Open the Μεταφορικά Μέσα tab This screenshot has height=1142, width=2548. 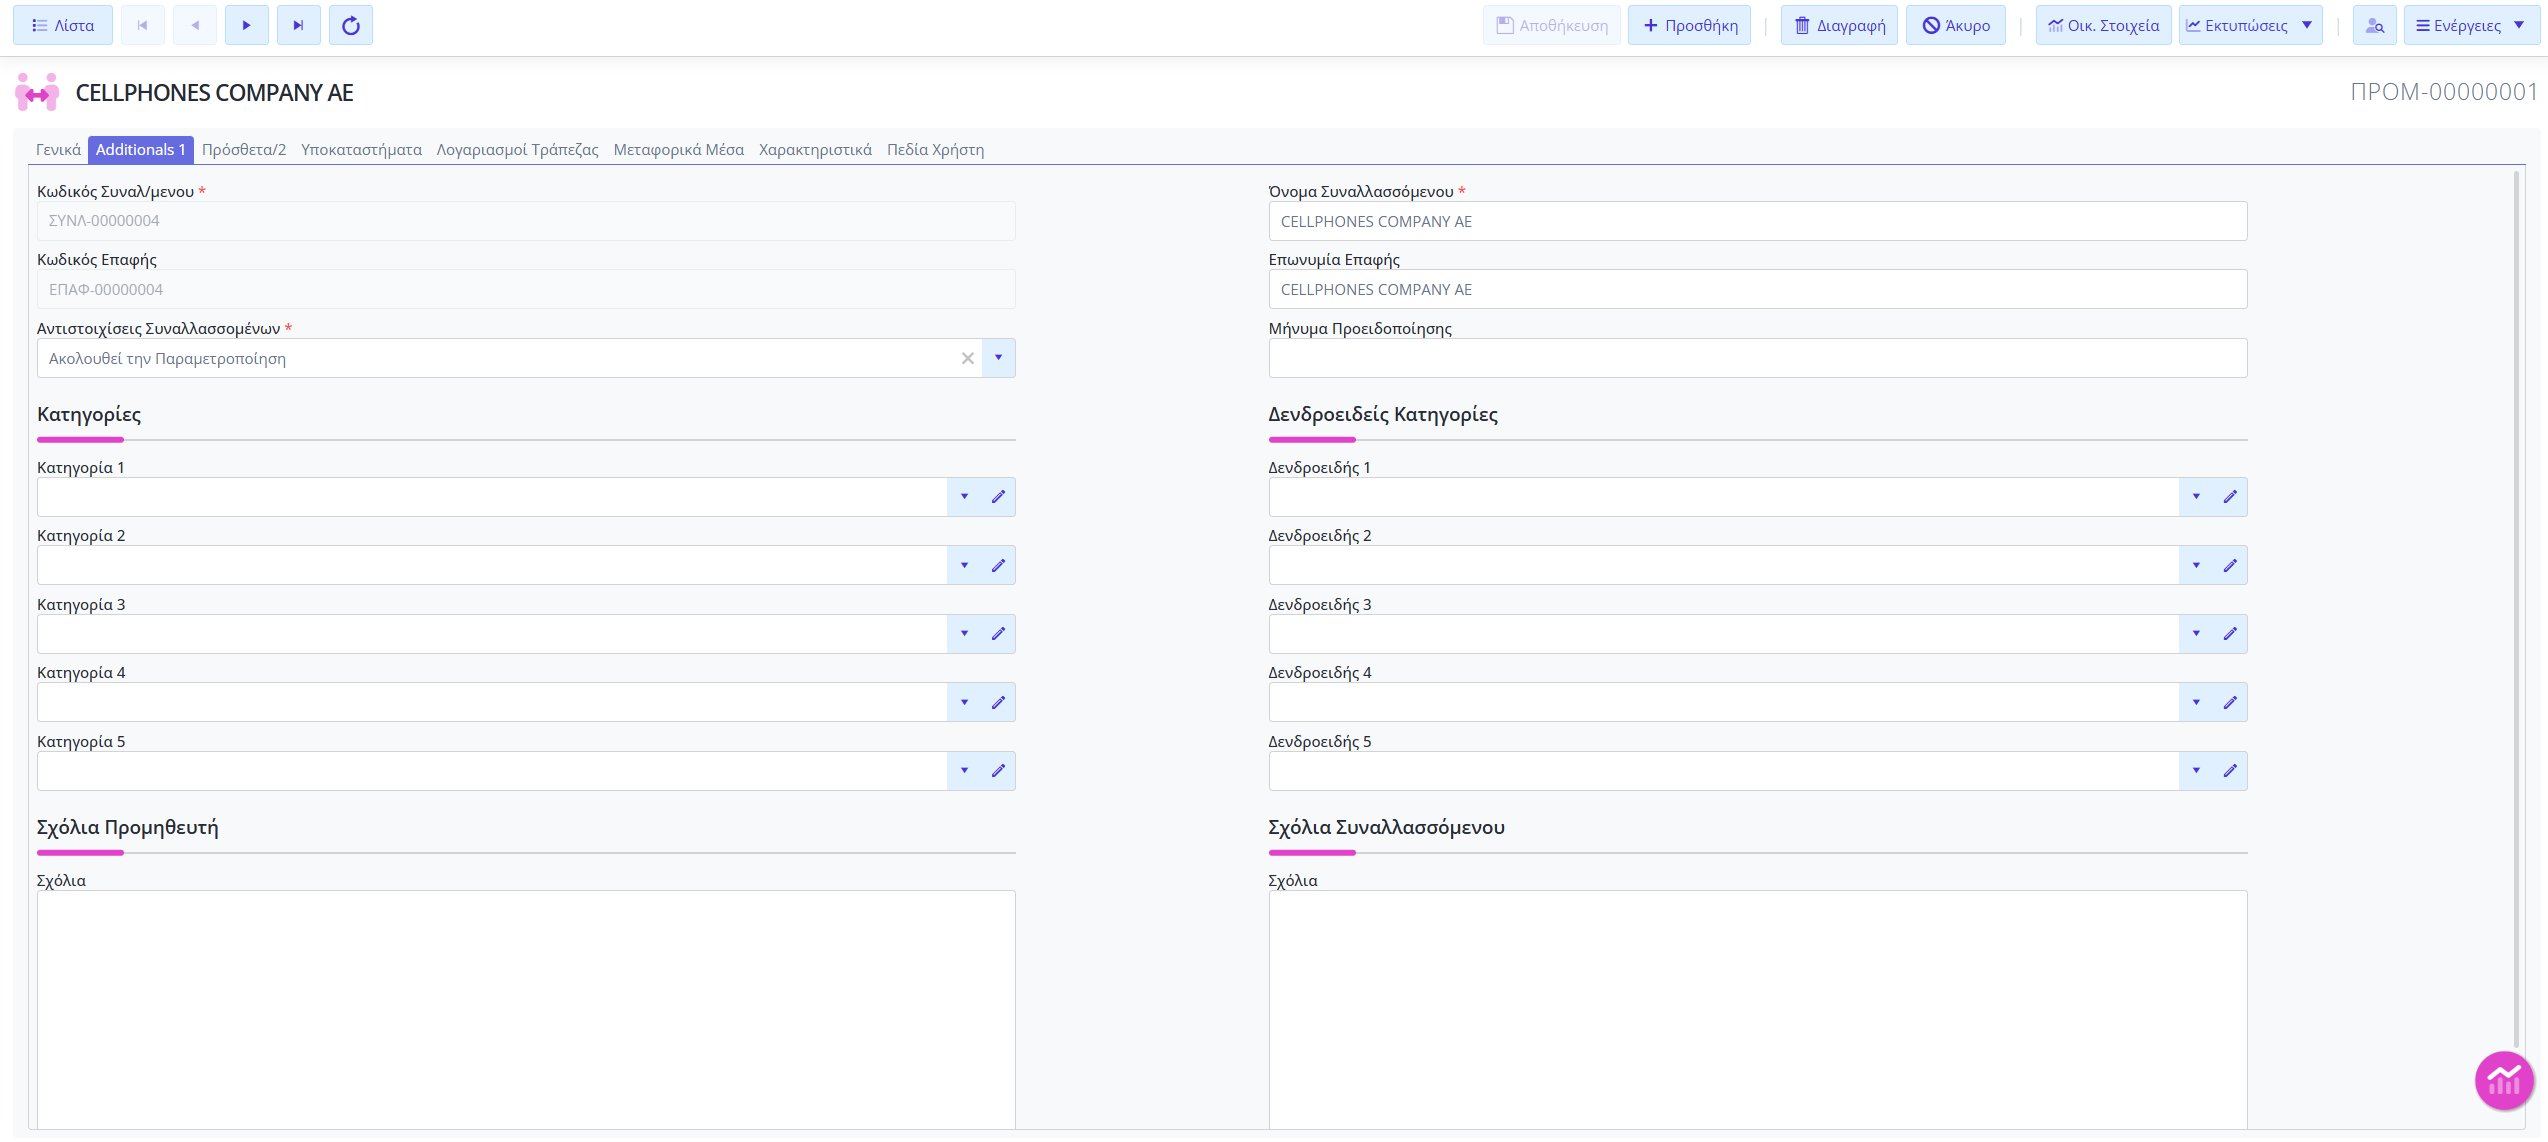click(679, 150)
